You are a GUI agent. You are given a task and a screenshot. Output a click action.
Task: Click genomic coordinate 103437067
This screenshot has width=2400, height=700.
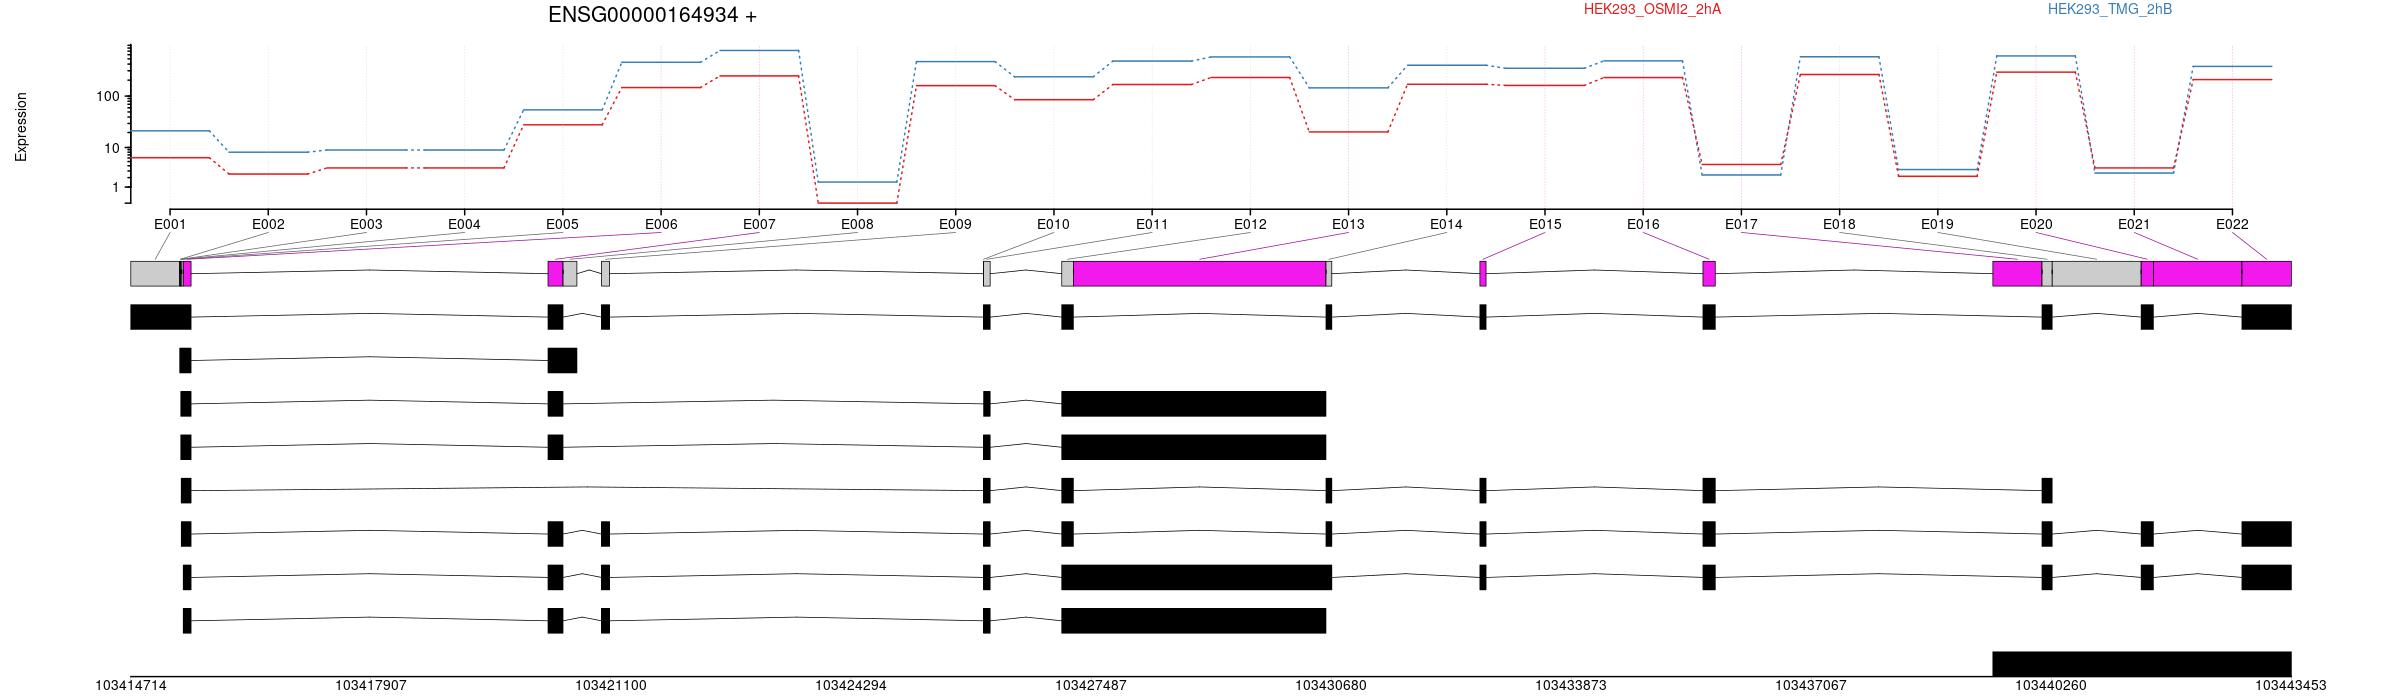tap(1811, 686)
